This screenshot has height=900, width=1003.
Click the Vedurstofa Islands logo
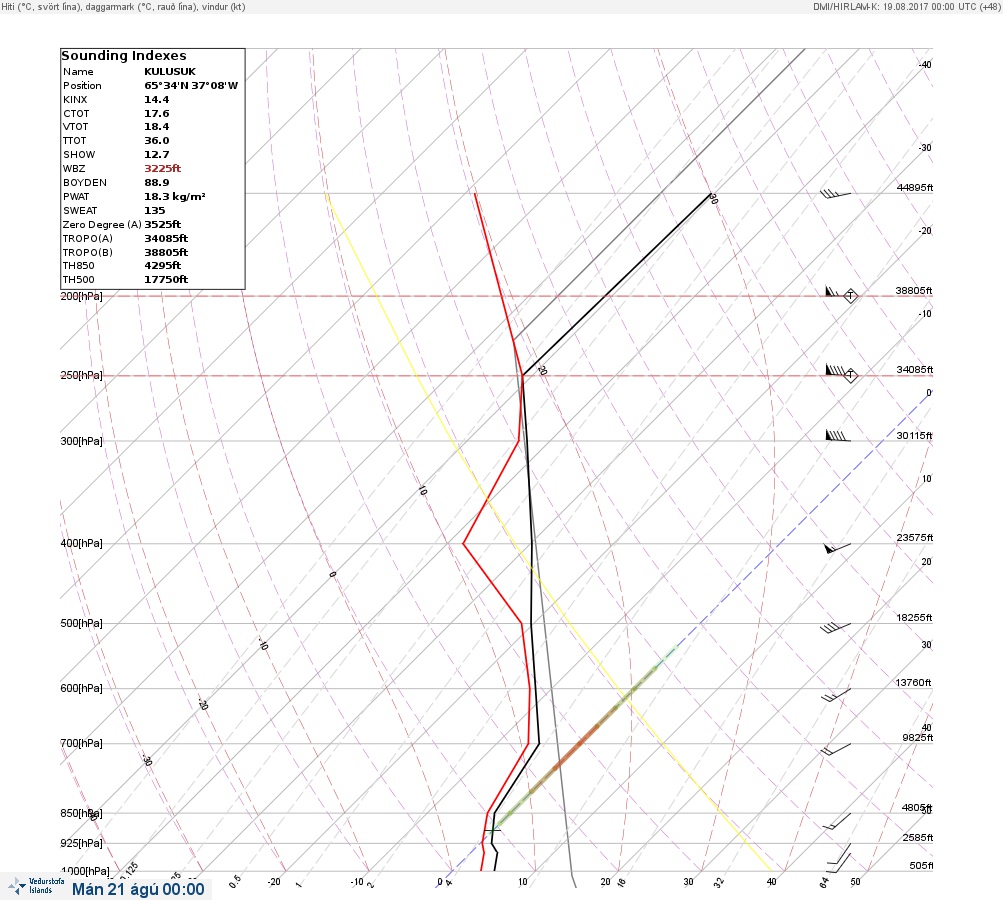[36, 886]
